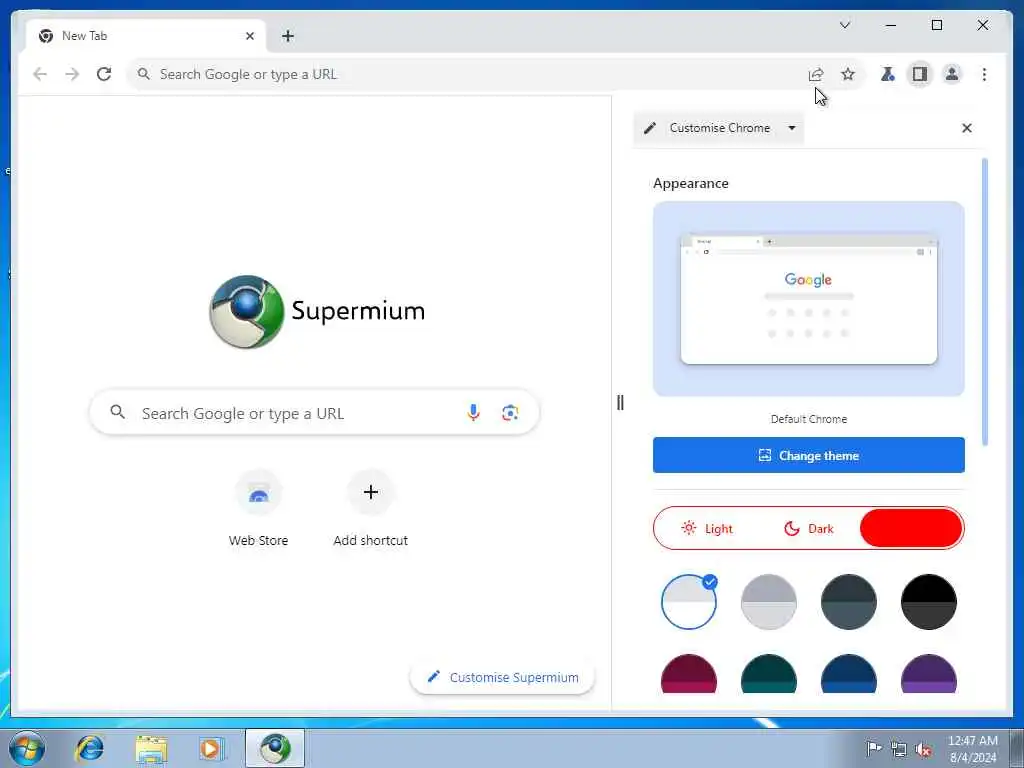Start voice search with microphone icon
The width and height of the screenshot is (1024, 768).
click(x=473, y=413)
